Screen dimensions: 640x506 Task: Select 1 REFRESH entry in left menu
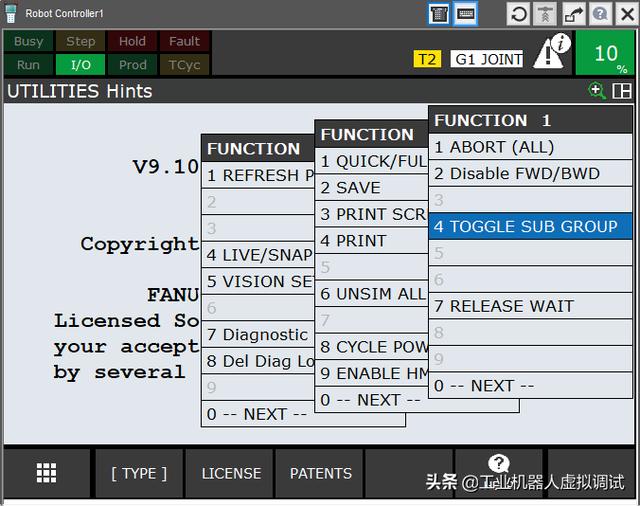click(258, 175)
